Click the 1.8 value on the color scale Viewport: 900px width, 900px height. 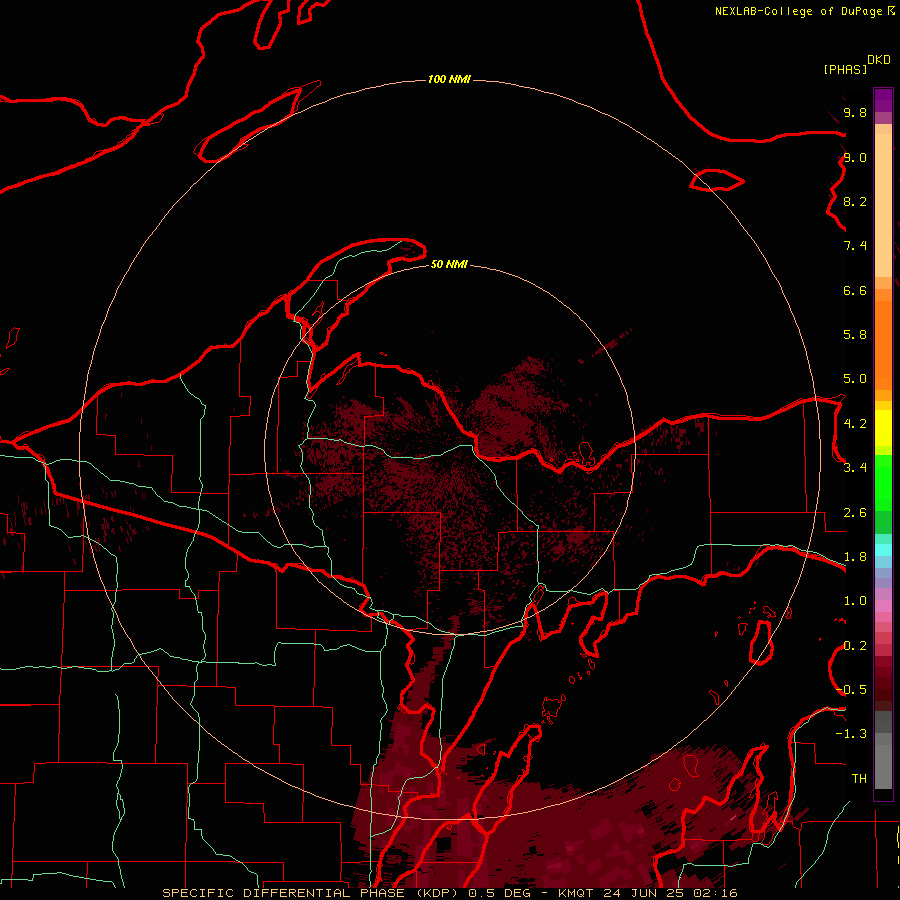click(855, 557)
